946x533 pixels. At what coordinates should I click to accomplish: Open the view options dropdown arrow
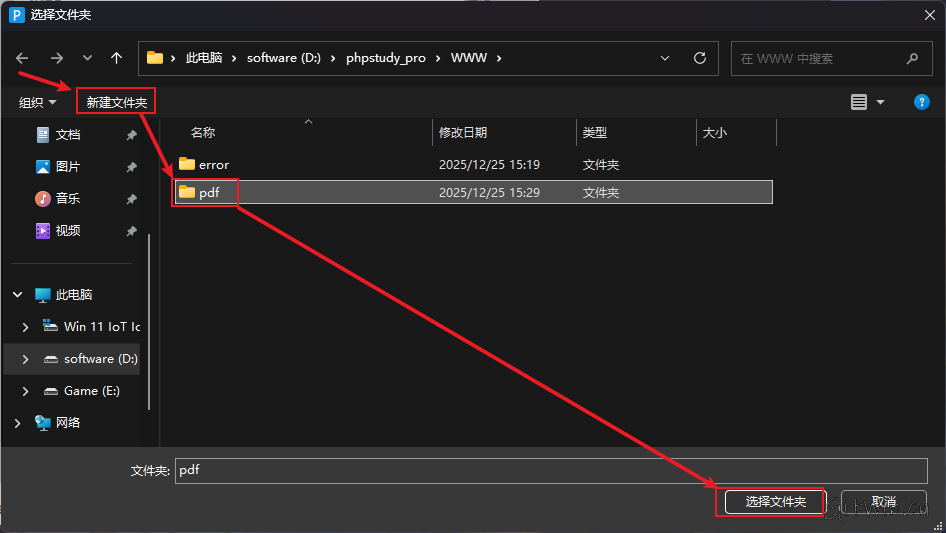tap(880, 102)
